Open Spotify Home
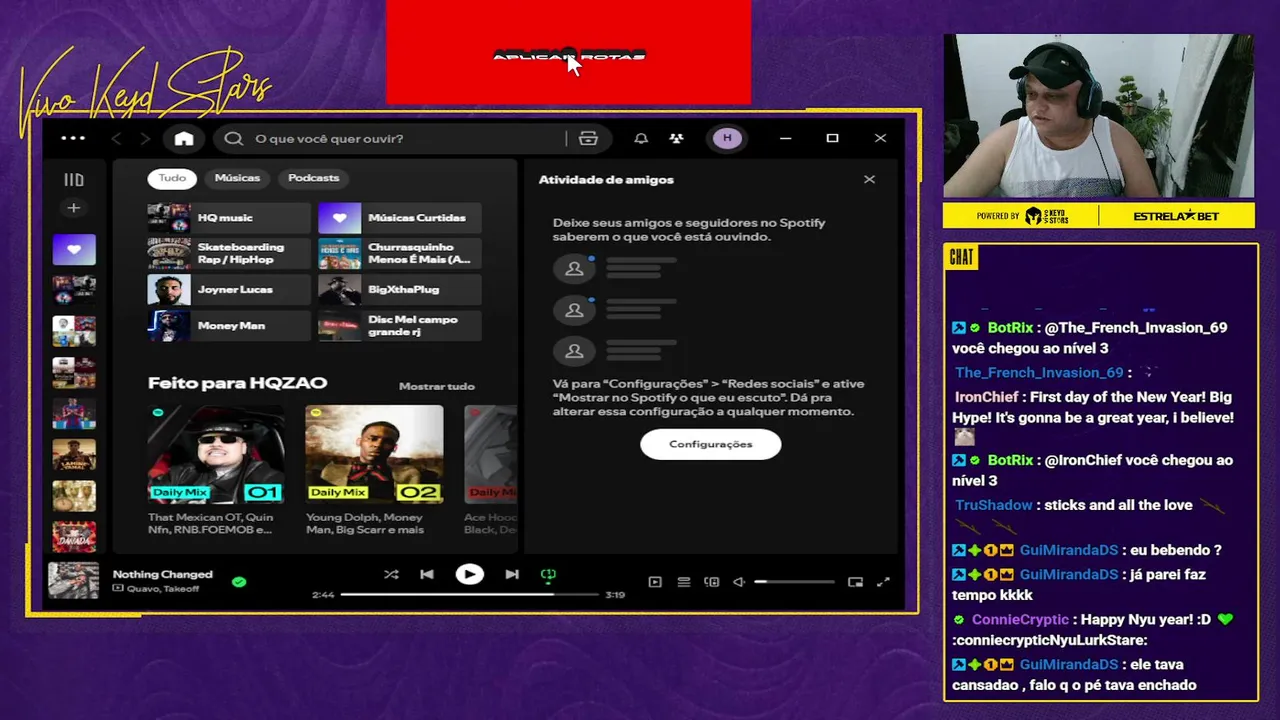The width and height of the screenshot is (1280, 720). (184, 139)
